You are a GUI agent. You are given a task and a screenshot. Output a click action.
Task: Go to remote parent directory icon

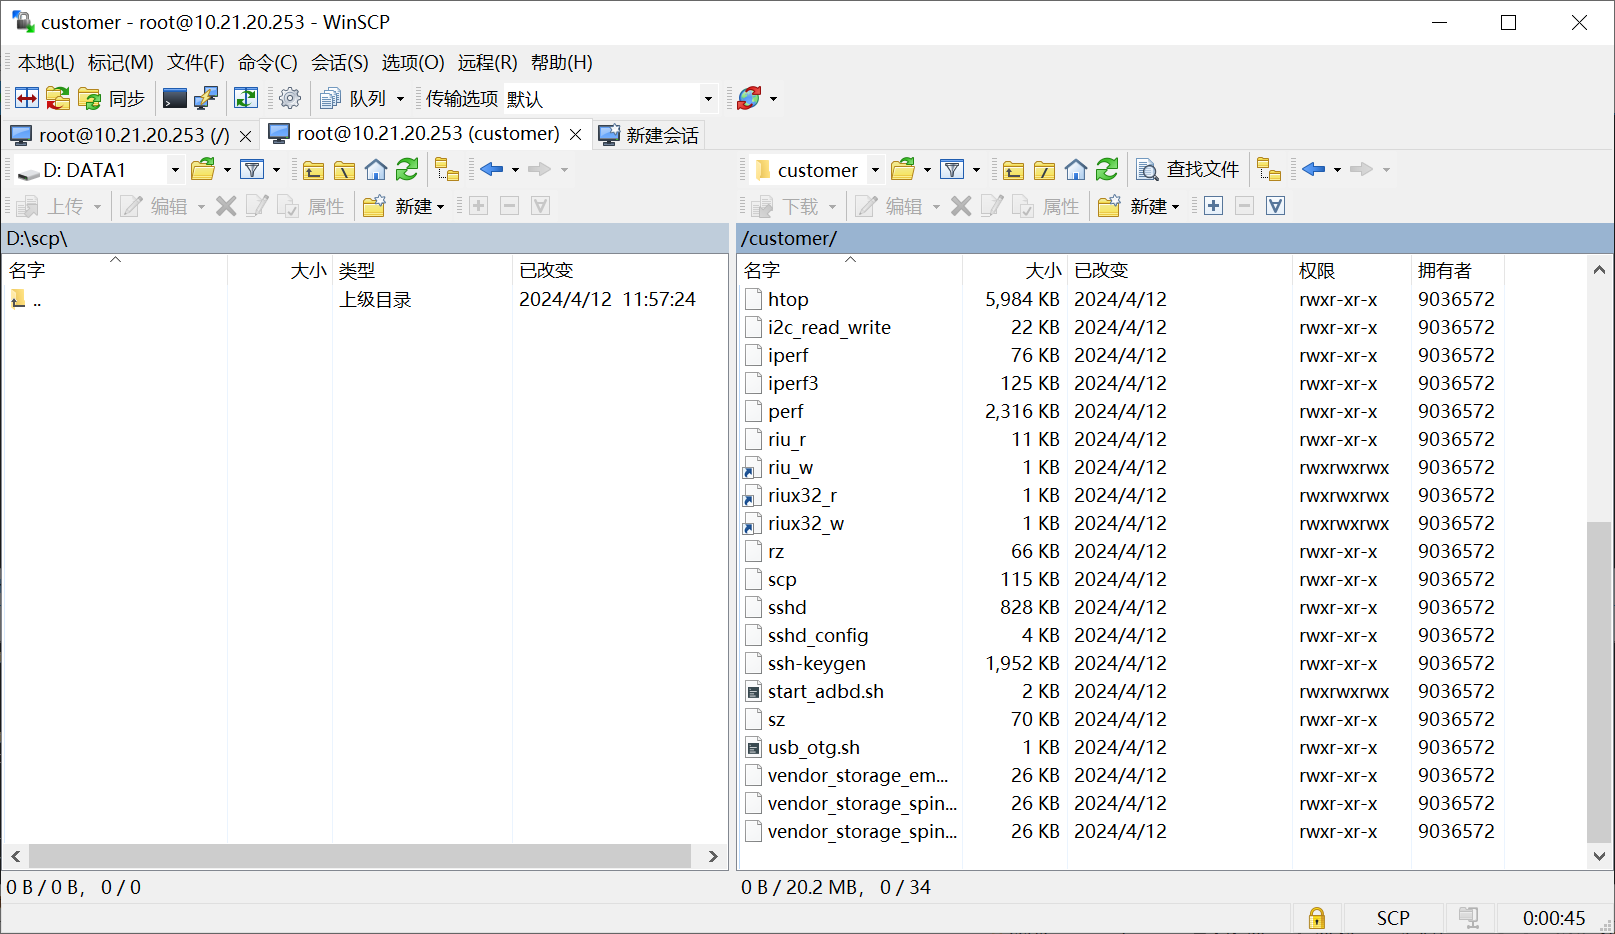pyautogui.click(x=1013, y=169)
